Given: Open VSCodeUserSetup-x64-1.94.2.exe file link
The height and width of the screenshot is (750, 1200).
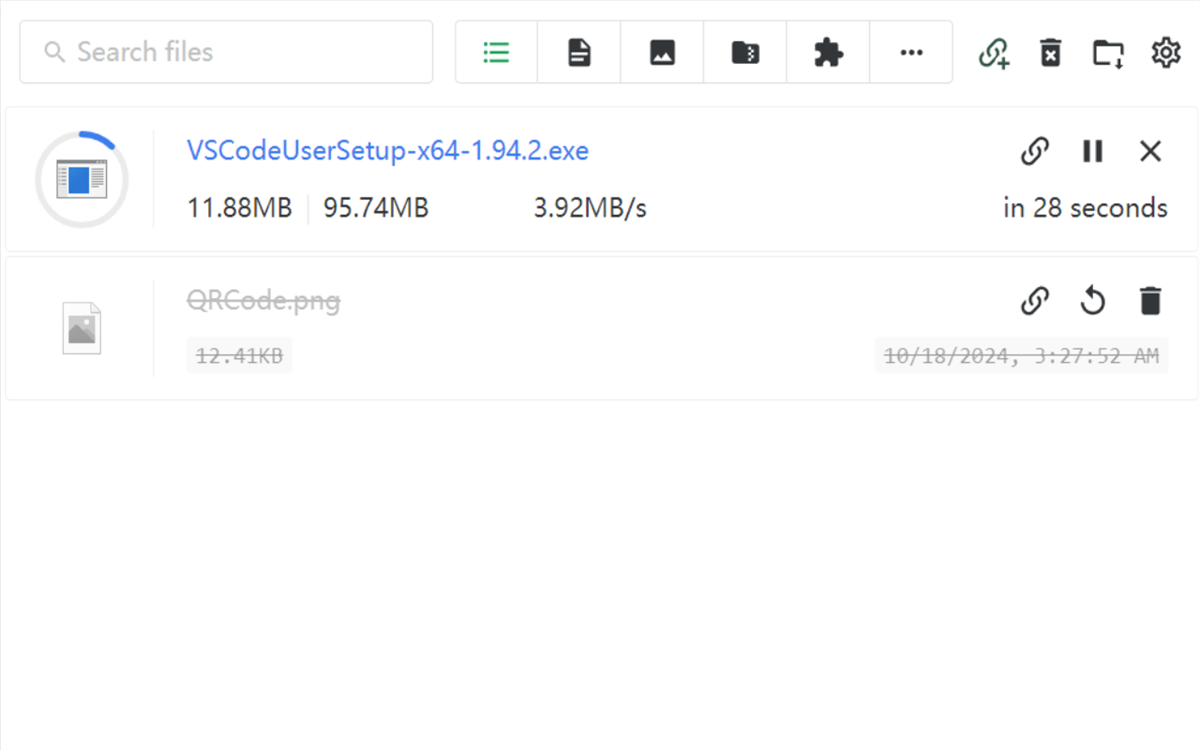Looking at the screenshot, I should [x=388, y=151].
